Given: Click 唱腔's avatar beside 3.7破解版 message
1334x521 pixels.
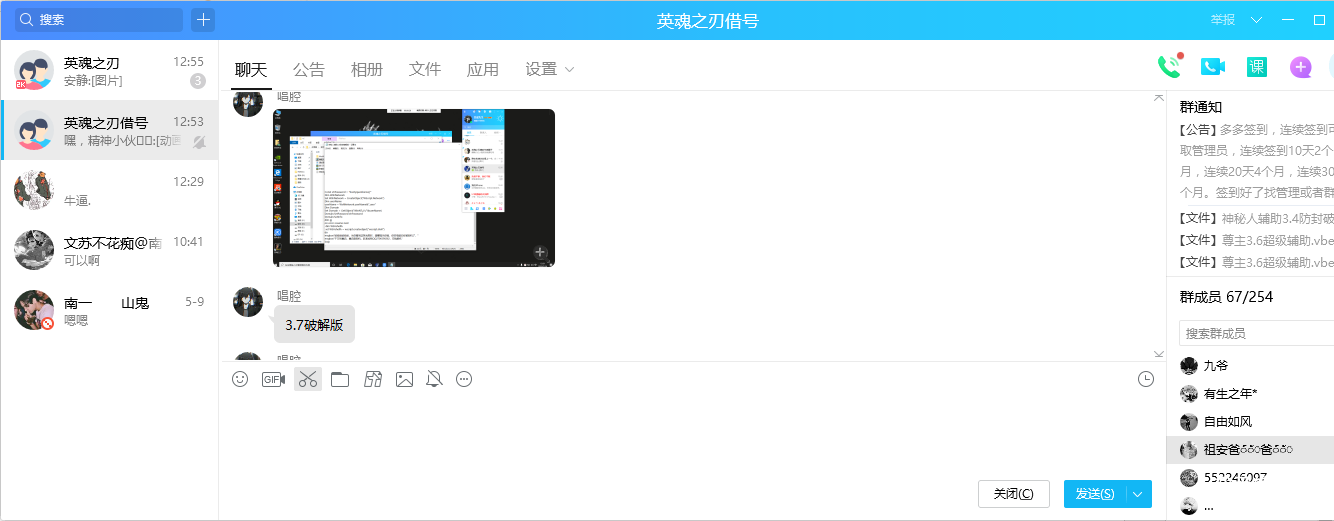Looking at the screenshot, I should point(248,302).
